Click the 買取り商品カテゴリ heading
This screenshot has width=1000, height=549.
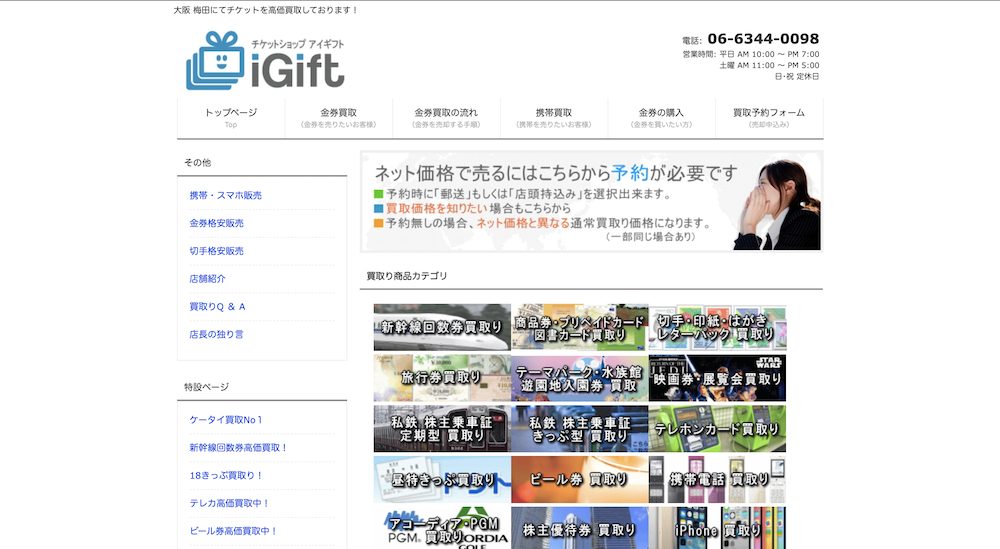(407, 276)
